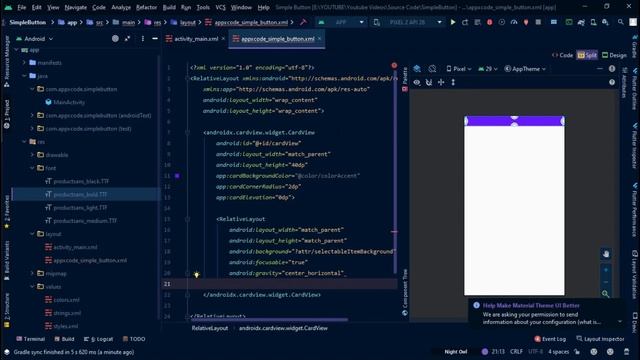Click the Scroll from Source target icon
Screen dimensions: 640x360
pyautogui.click(x=116, y=39)
